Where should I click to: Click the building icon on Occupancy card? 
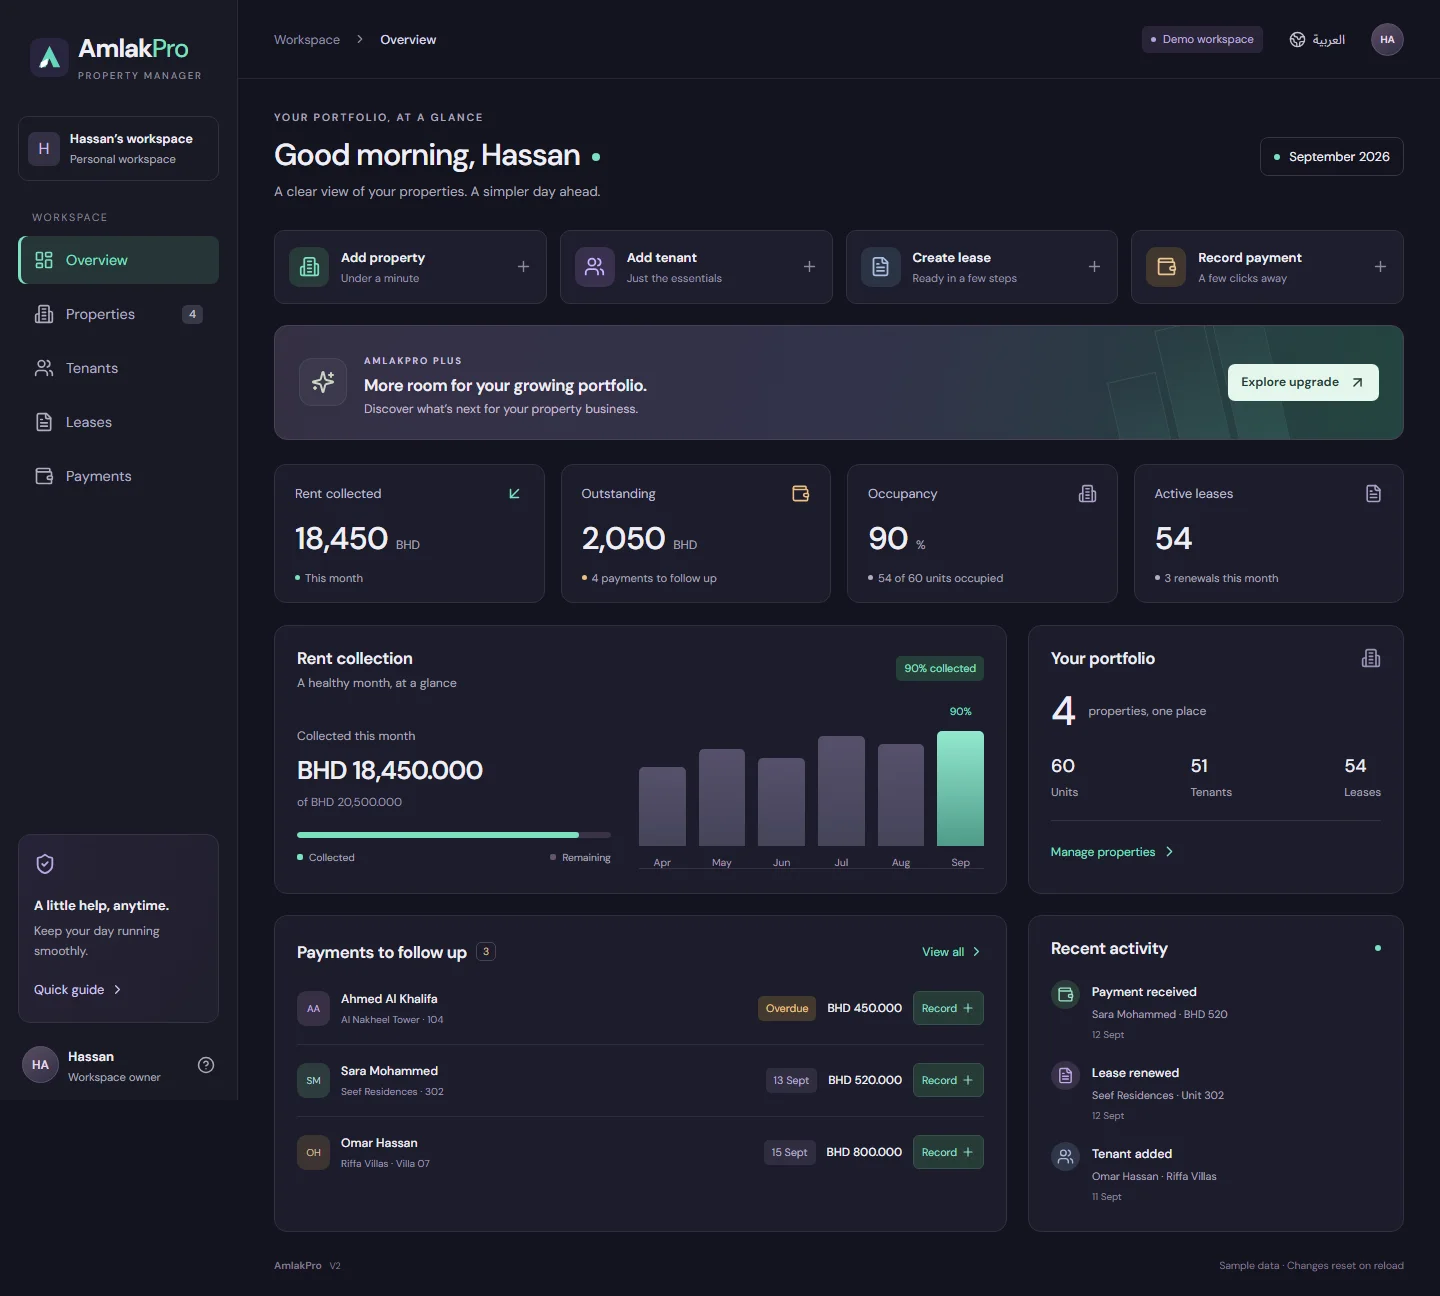click(x=1087, y=494)
